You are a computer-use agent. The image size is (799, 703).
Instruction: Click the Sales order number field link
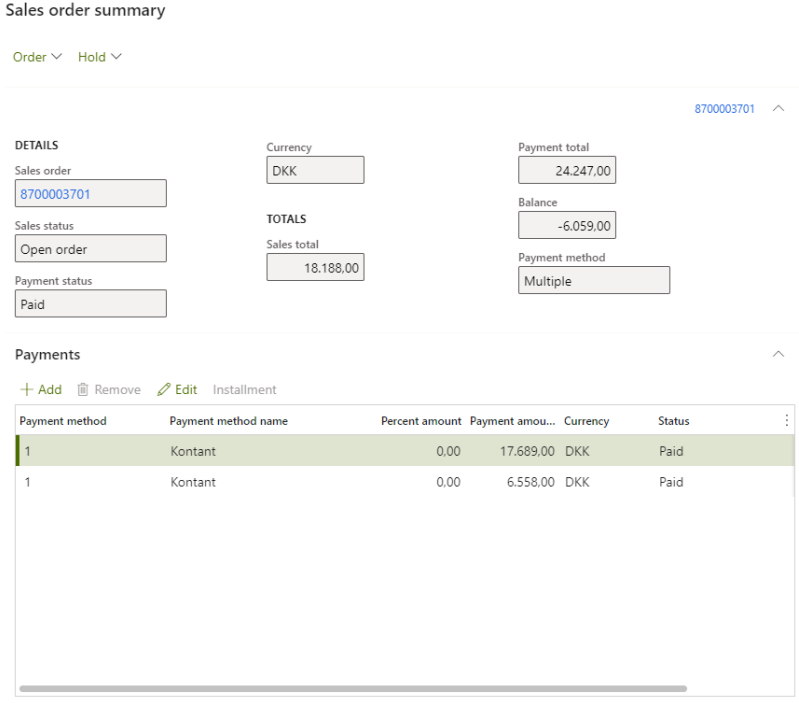click(55, 194)
